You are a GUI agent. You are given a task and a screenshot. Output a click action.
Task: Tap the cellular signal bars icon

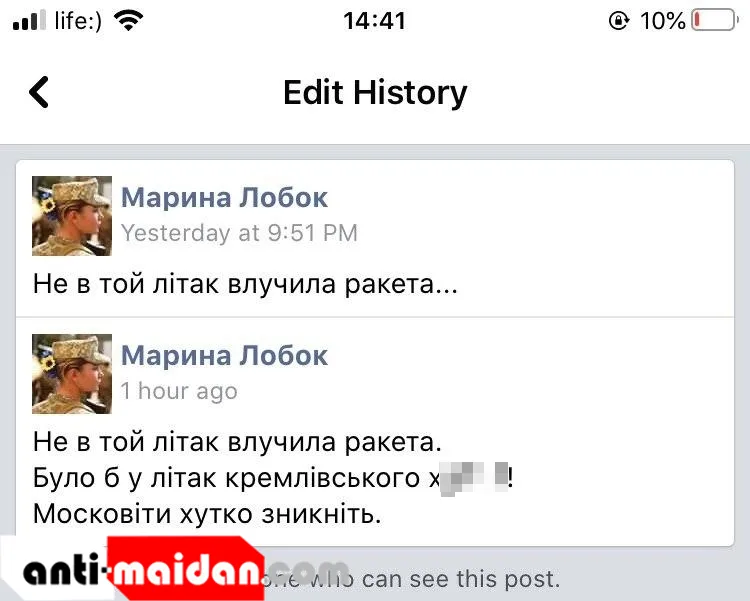tap(29, 20)
